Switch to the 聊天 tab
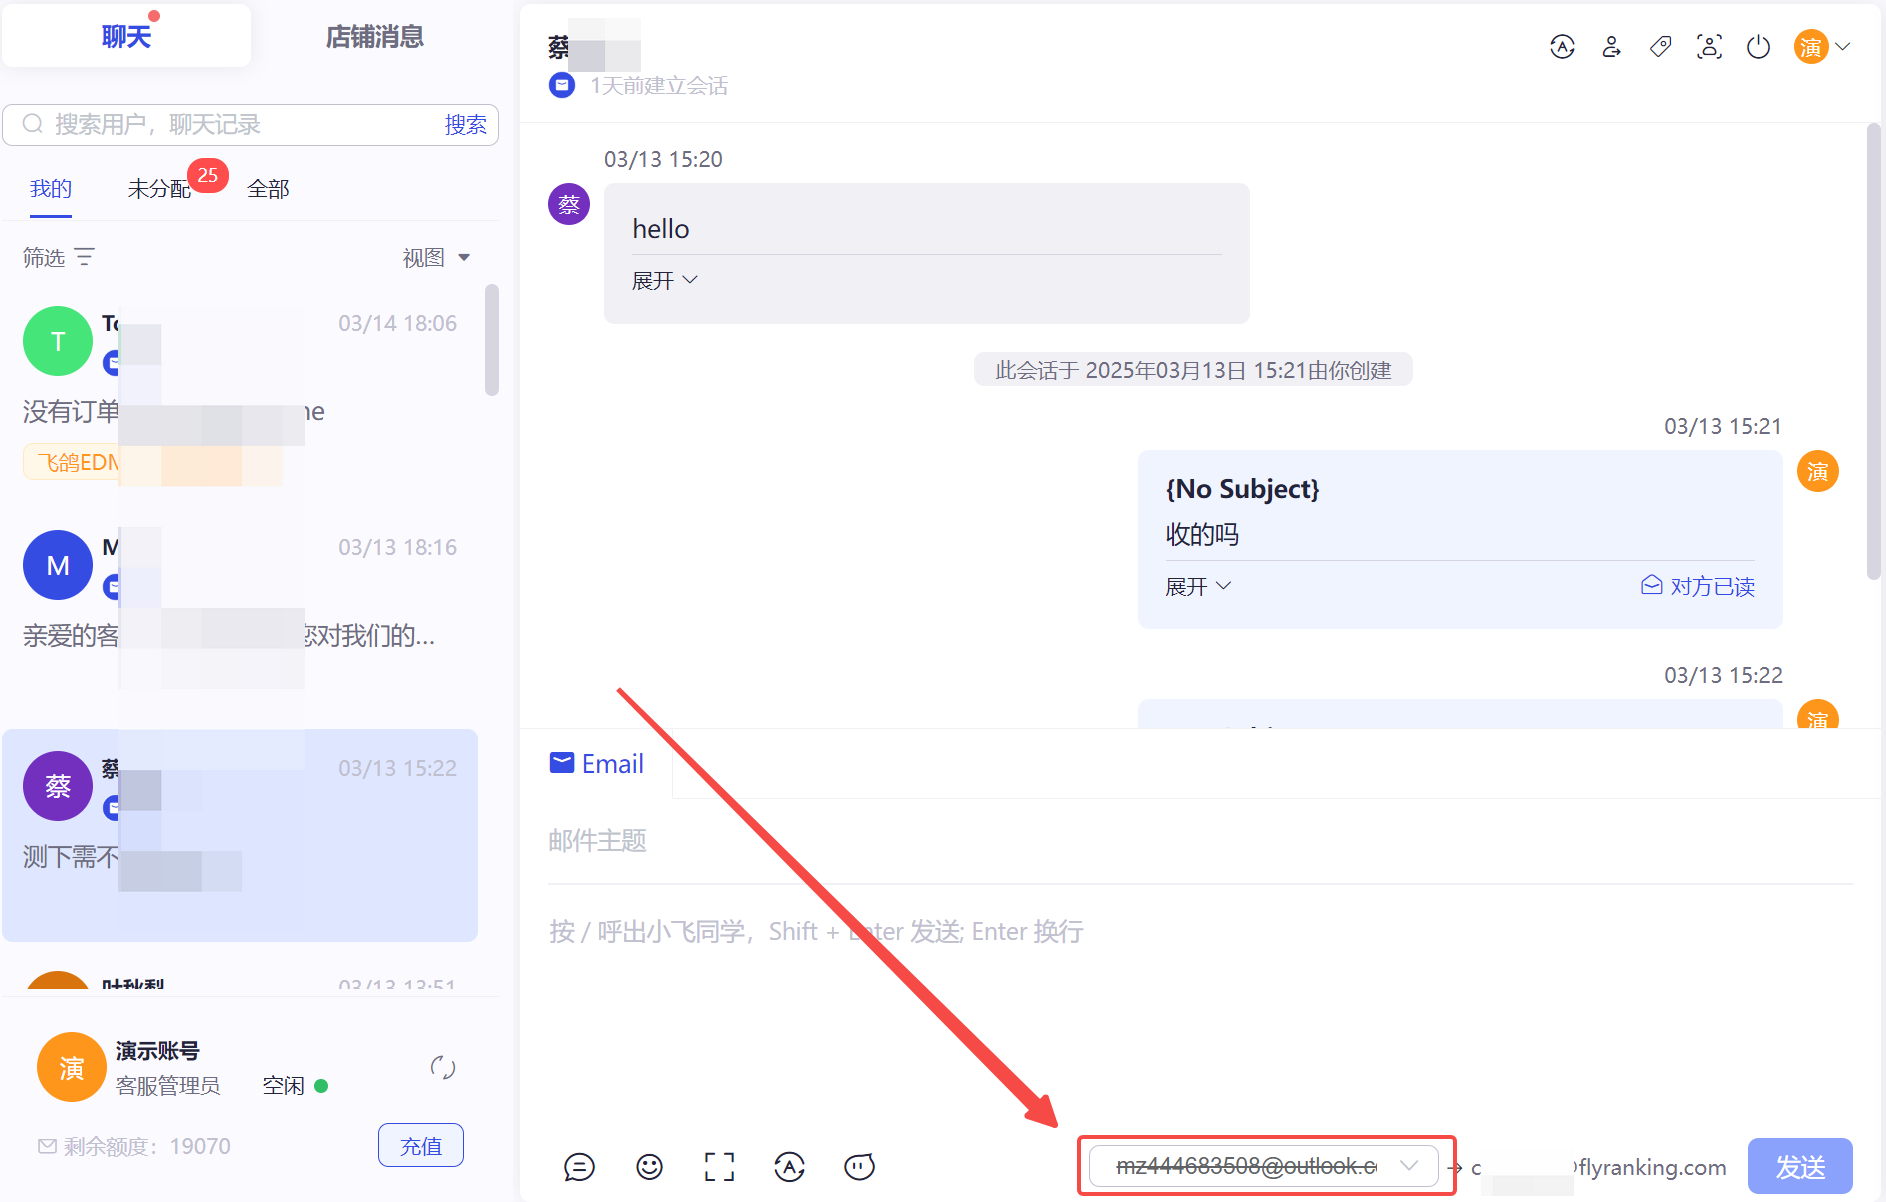 pos(126,36)
